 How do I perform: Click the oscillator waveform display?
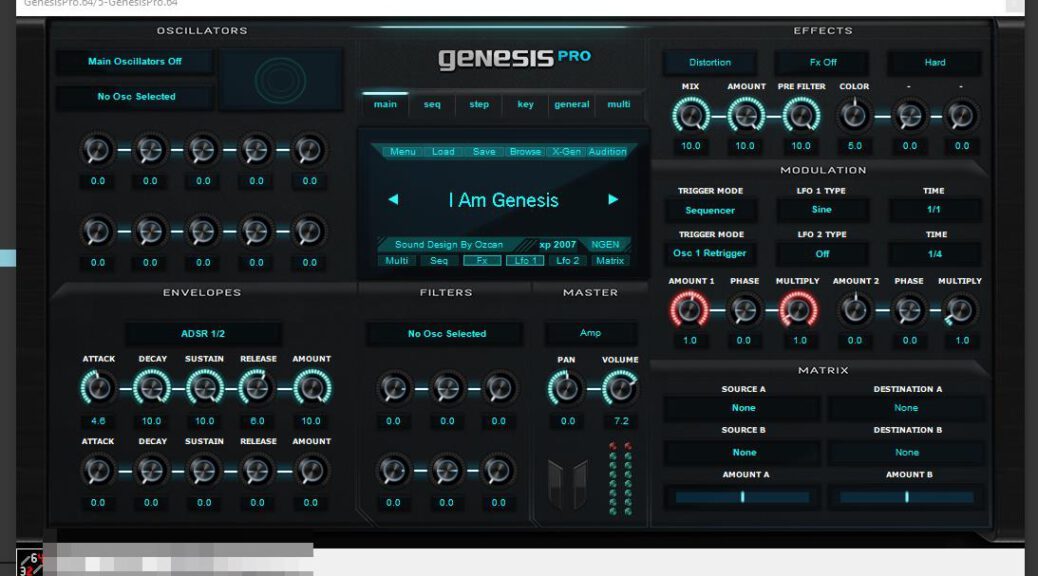pos(281,80)
